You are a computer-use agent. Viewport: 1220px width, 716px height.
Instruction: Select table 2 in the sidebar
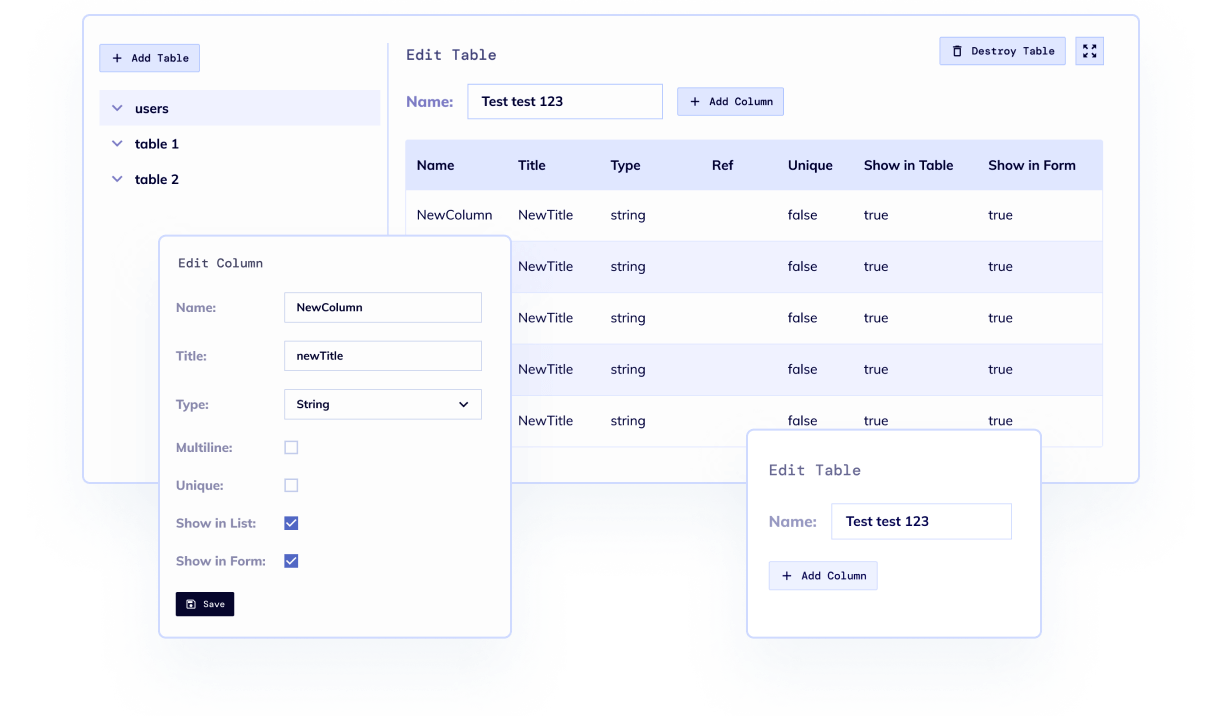[157, 180]
